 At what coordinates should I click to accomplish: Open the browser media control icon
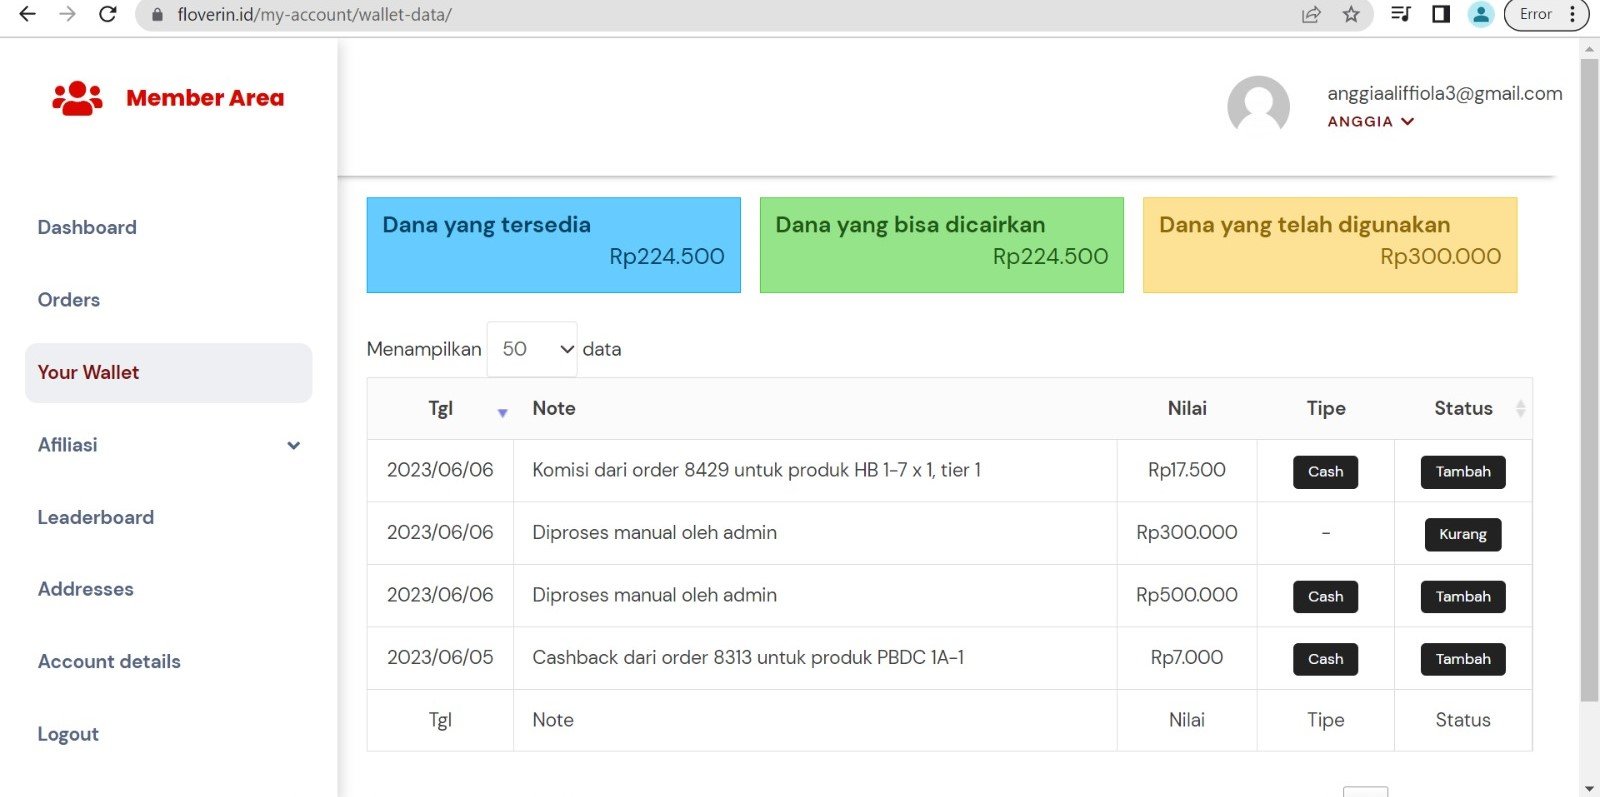click(1401, 14)
